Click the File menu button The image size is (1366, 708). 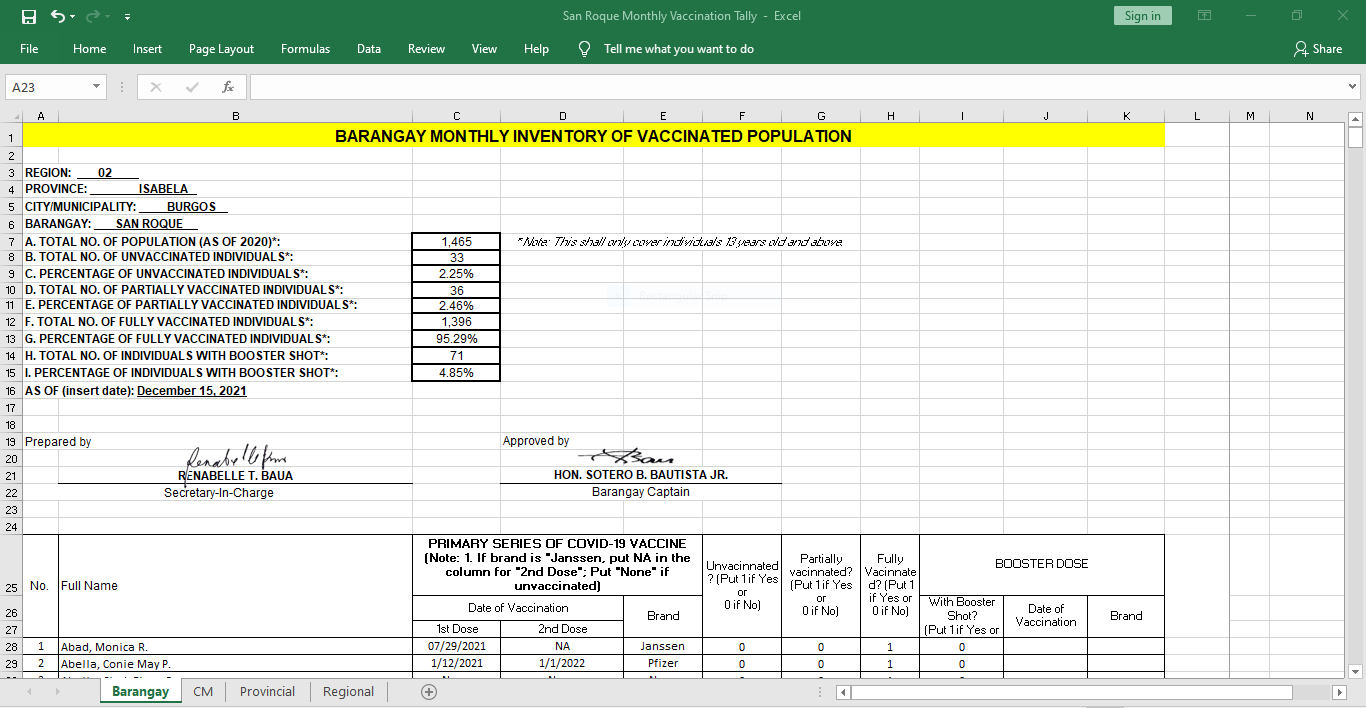click(29, 49)
